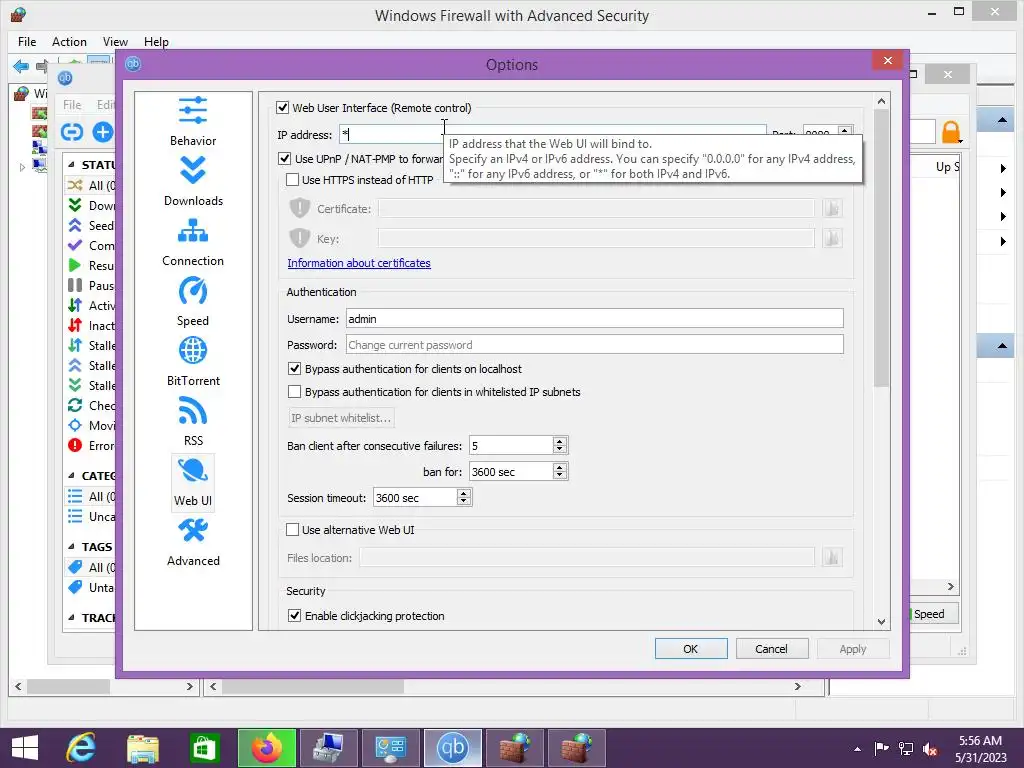Open the Windows Start menu
Screen dimensions: 1024x768
tap(25, 748)
